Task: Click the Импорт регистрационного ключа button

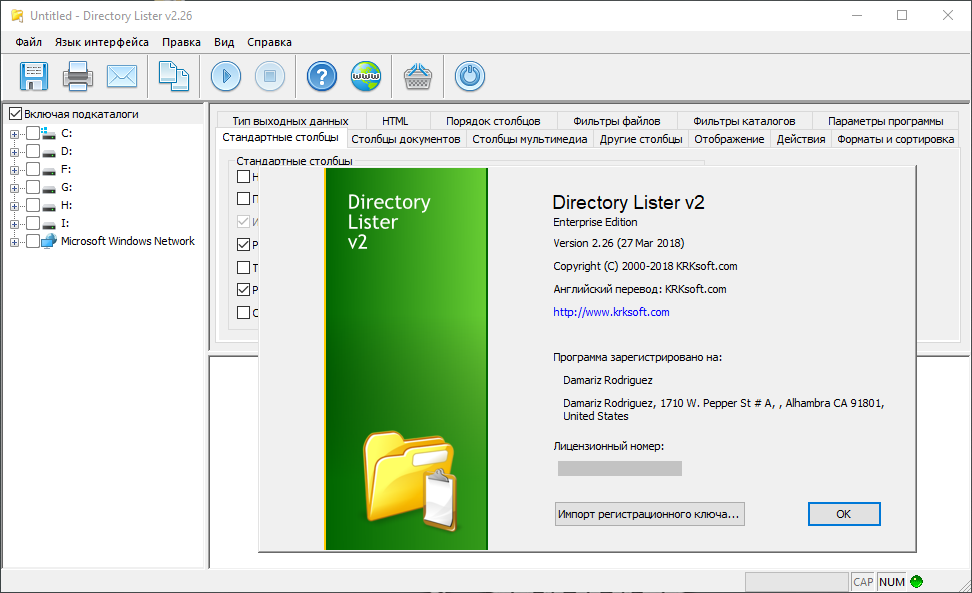Action: [x=649, y=514]
